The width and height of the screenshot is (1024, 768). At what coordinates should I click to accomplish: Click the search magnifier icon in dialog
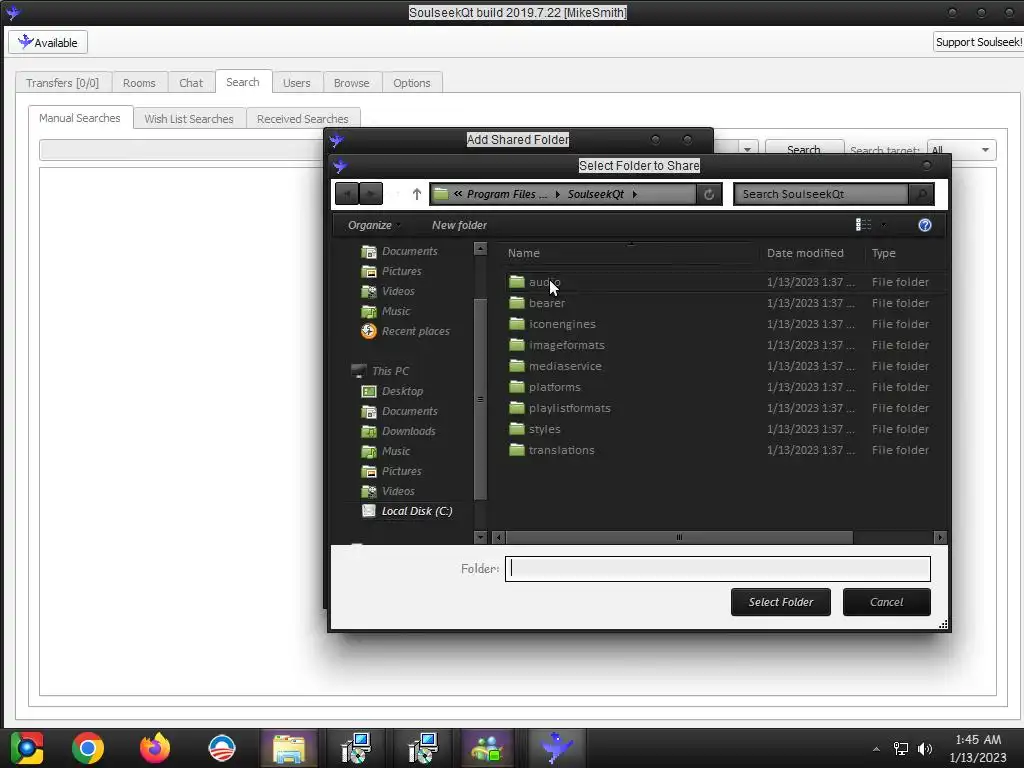click(x=921, y=194)
